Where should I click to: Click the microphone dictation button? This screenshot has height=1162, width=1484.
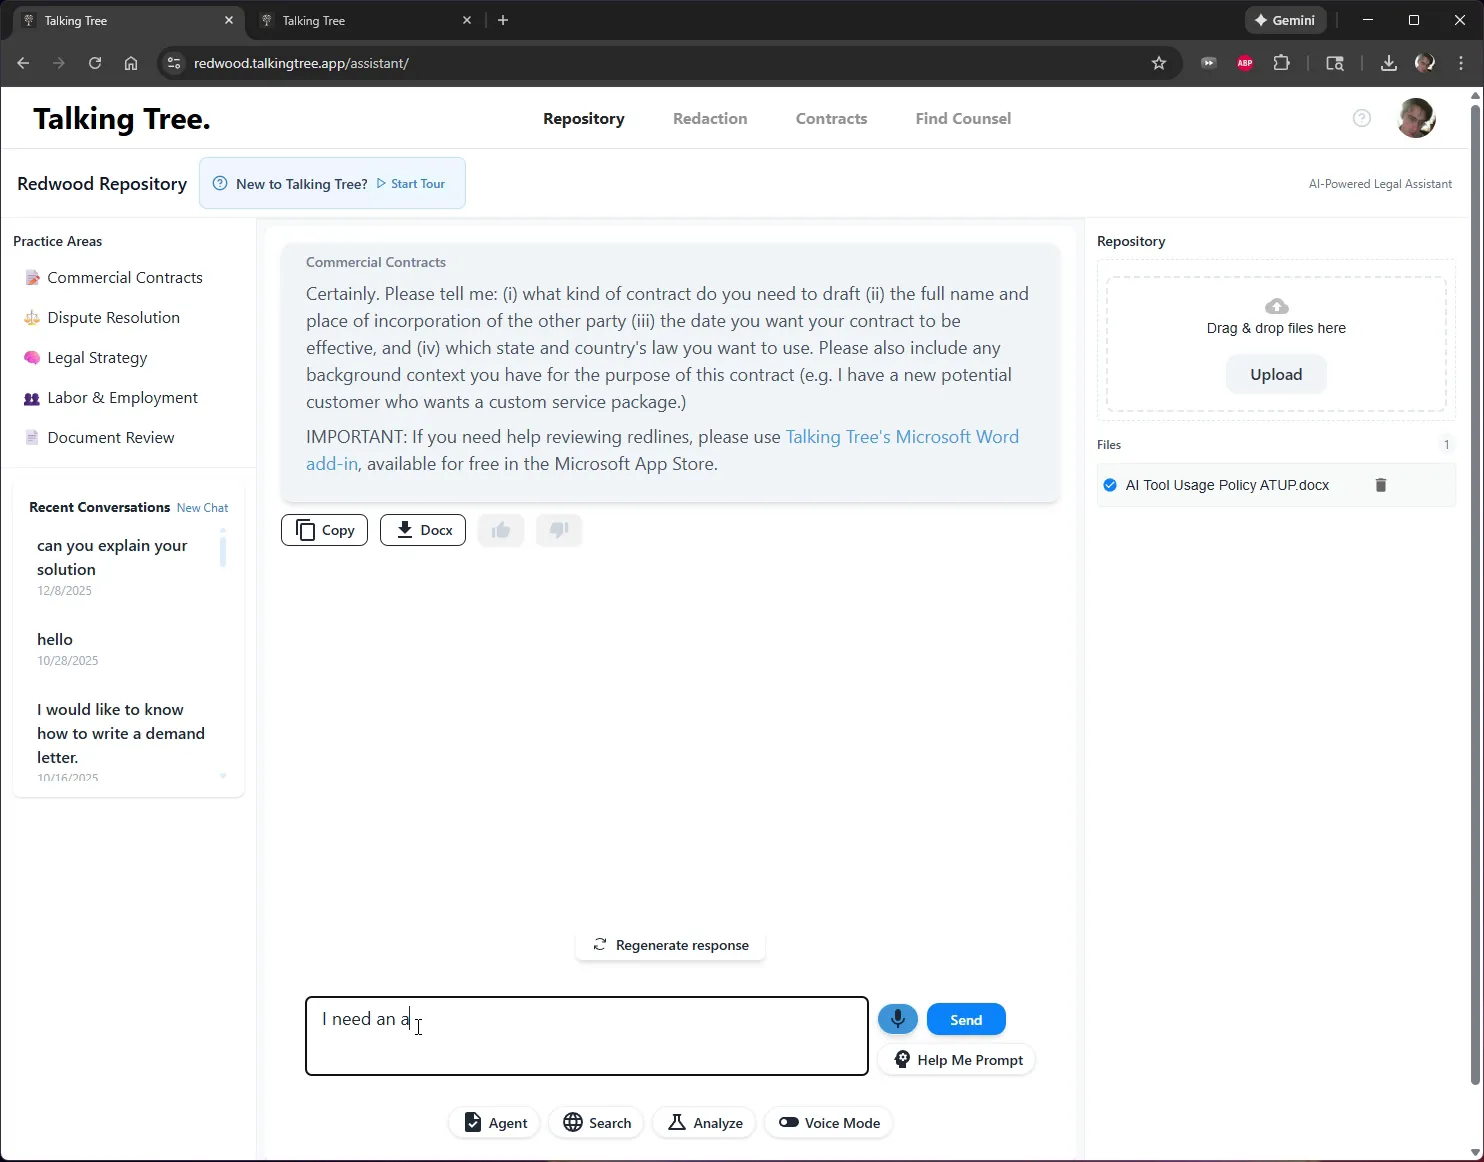pyautogui.click(x=897, y=1019)
